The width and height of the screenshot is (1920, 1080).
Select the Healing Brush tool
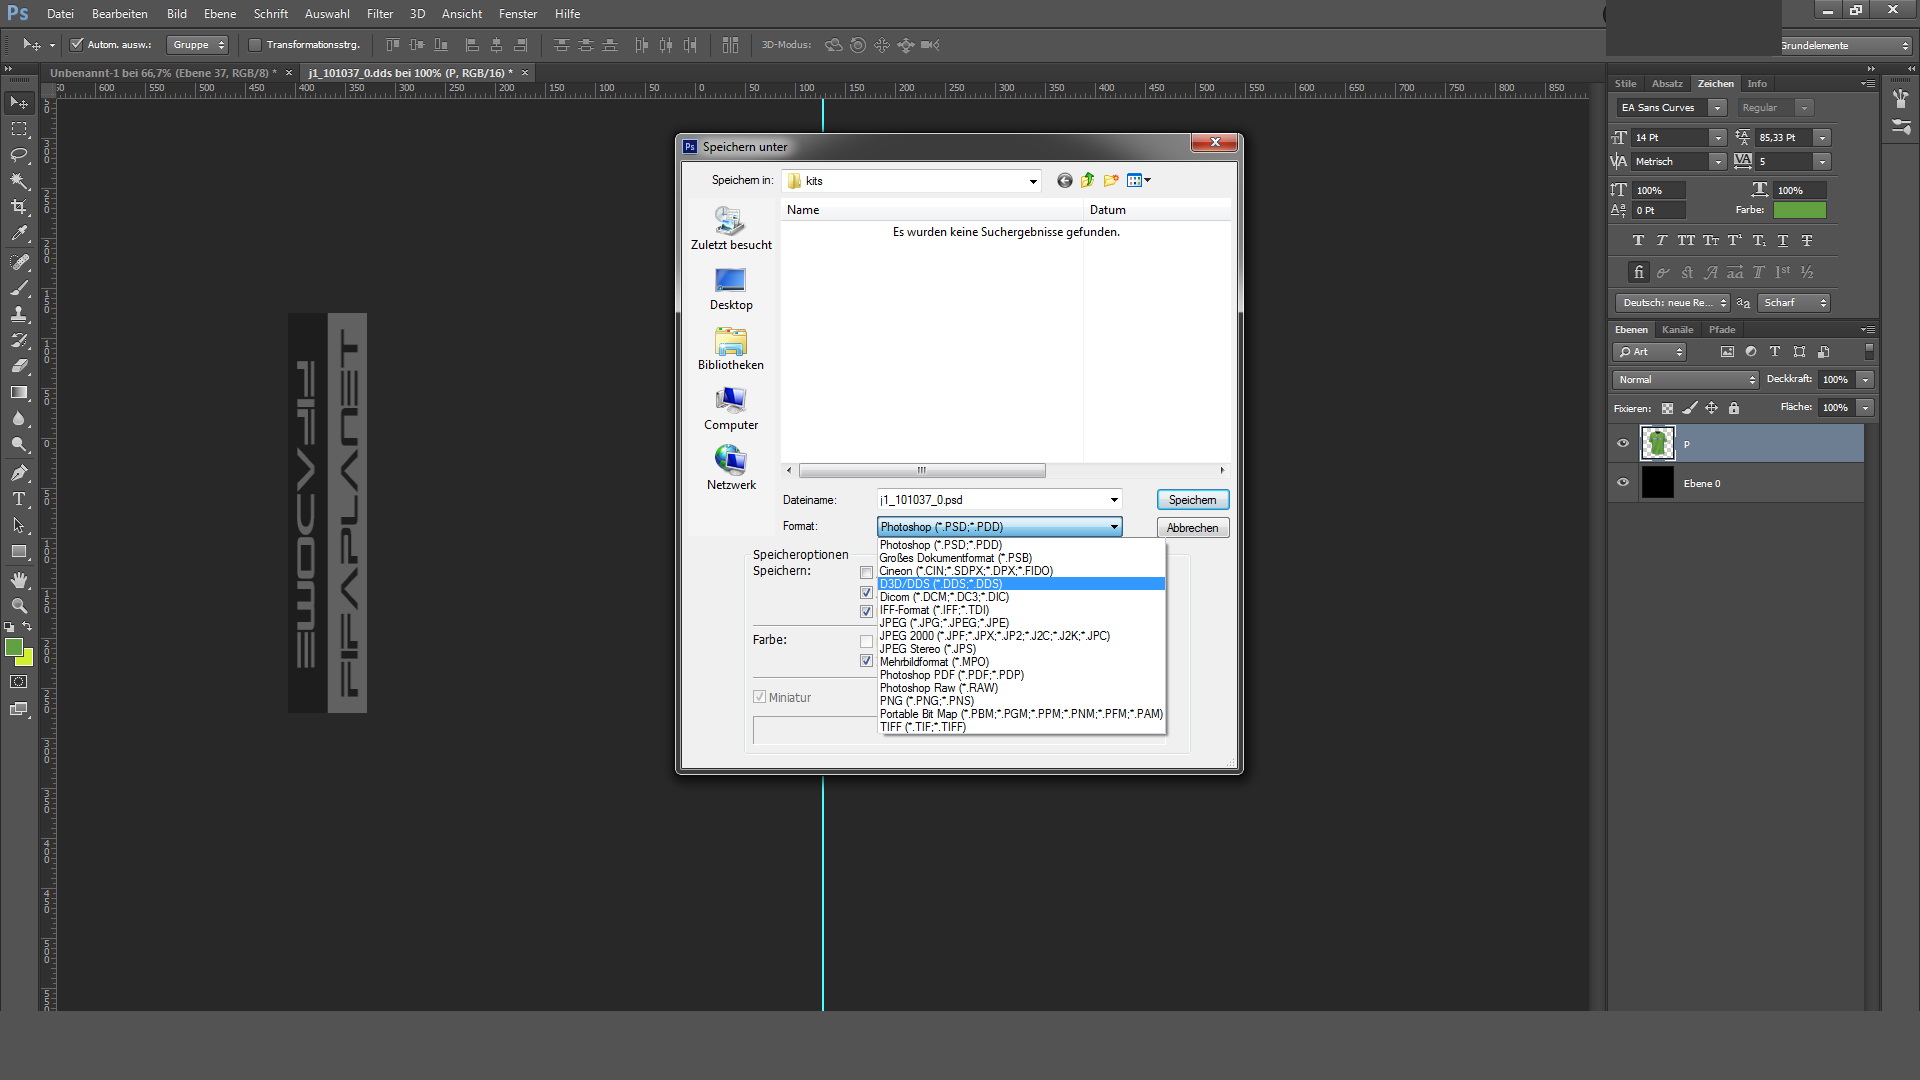coord(19,262)
